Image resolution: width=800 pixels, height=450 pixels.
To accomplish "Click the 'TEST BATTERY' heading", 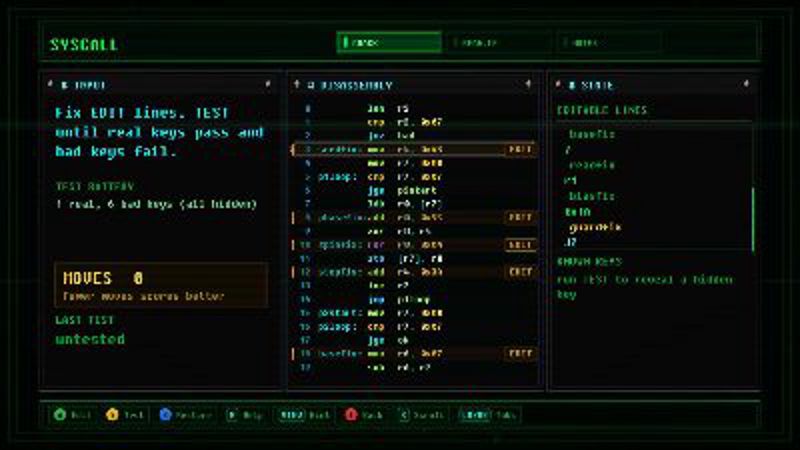I will 95,186.
